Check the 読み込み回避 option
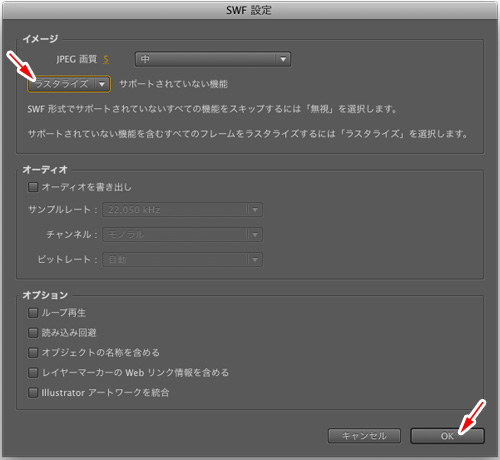This screenshot has height=460, width=500. [33, 333]
